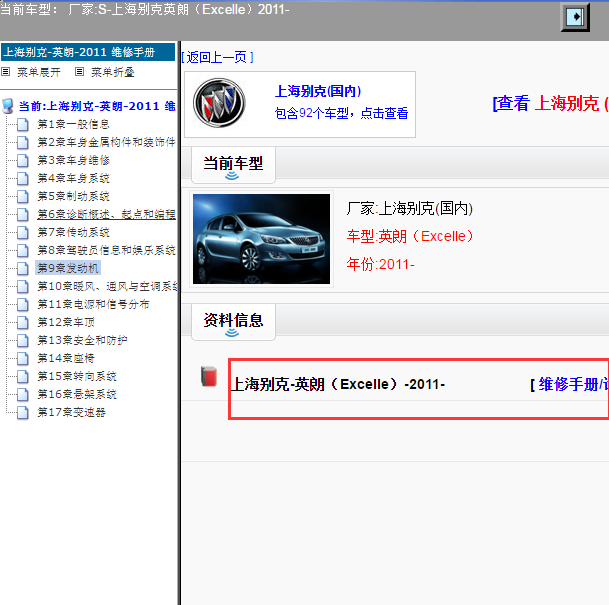Open chapter 第8章驾驶员信息和娱乐系统

pyautogui.click(x=106, y=250)
